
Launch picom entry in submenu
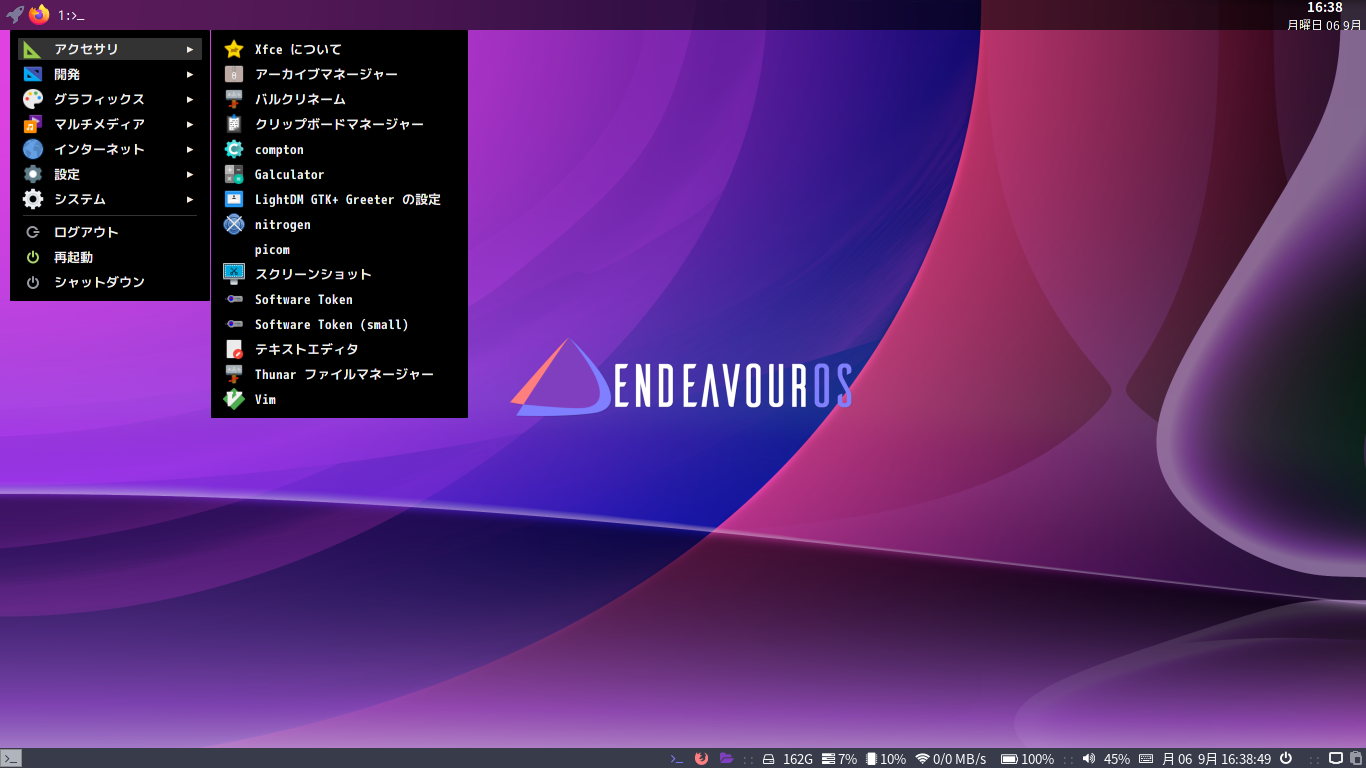point(339,249)
